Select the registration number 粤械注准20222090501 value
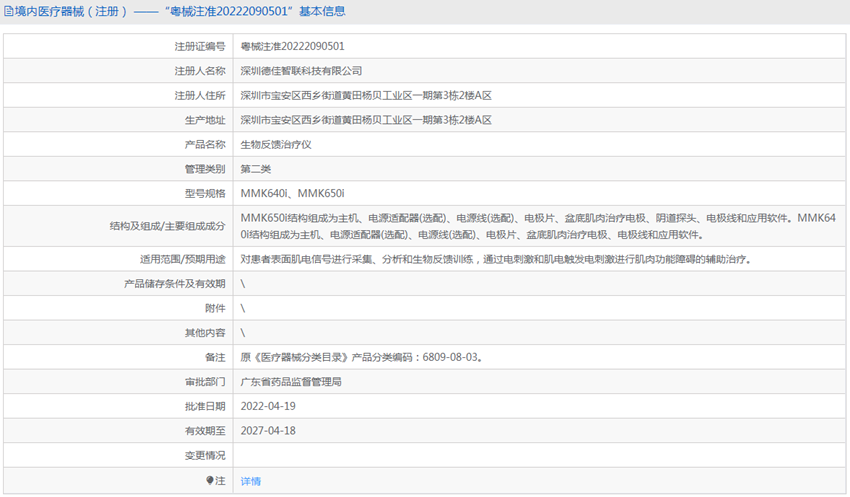This screenshot has width=850, height=497. point(292,46)
